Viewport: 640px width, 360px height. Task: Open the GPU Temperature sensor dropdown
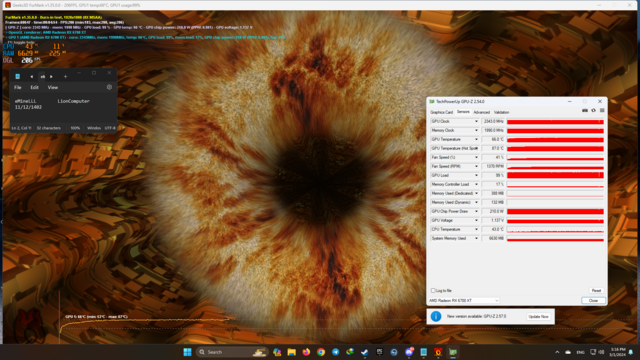(476, 139)
